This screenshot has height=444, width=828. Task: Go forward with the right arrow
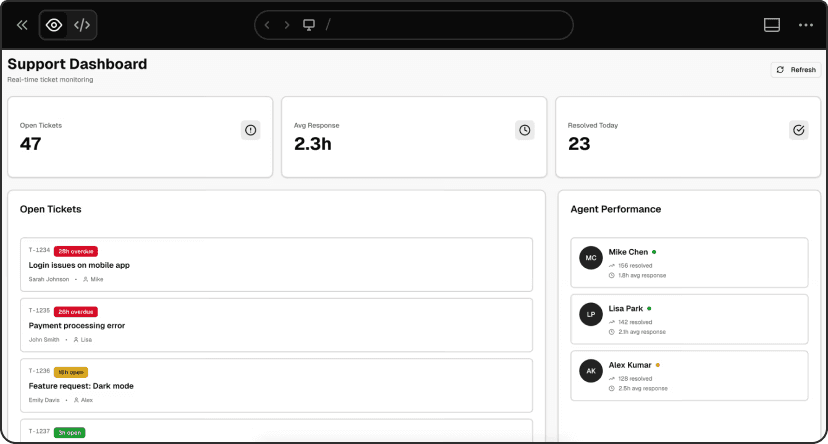pyautogui.click(x=287, y=25)
